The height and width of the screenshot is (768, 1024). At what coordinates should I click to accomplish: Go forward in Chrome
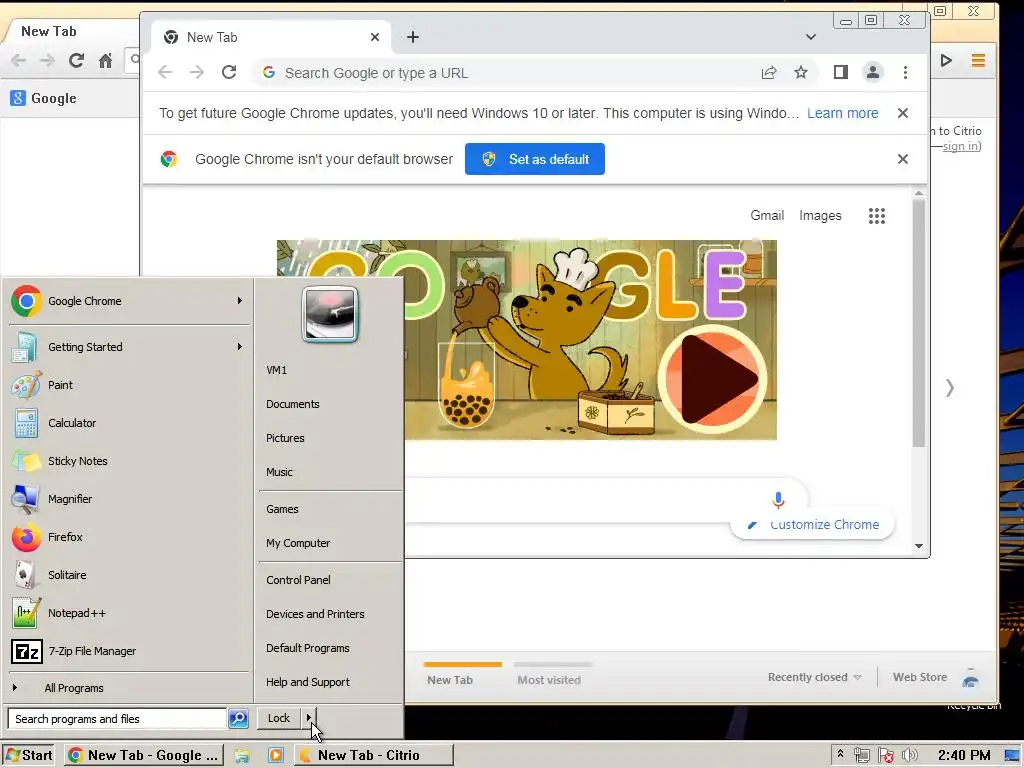[x=197, y=72]
